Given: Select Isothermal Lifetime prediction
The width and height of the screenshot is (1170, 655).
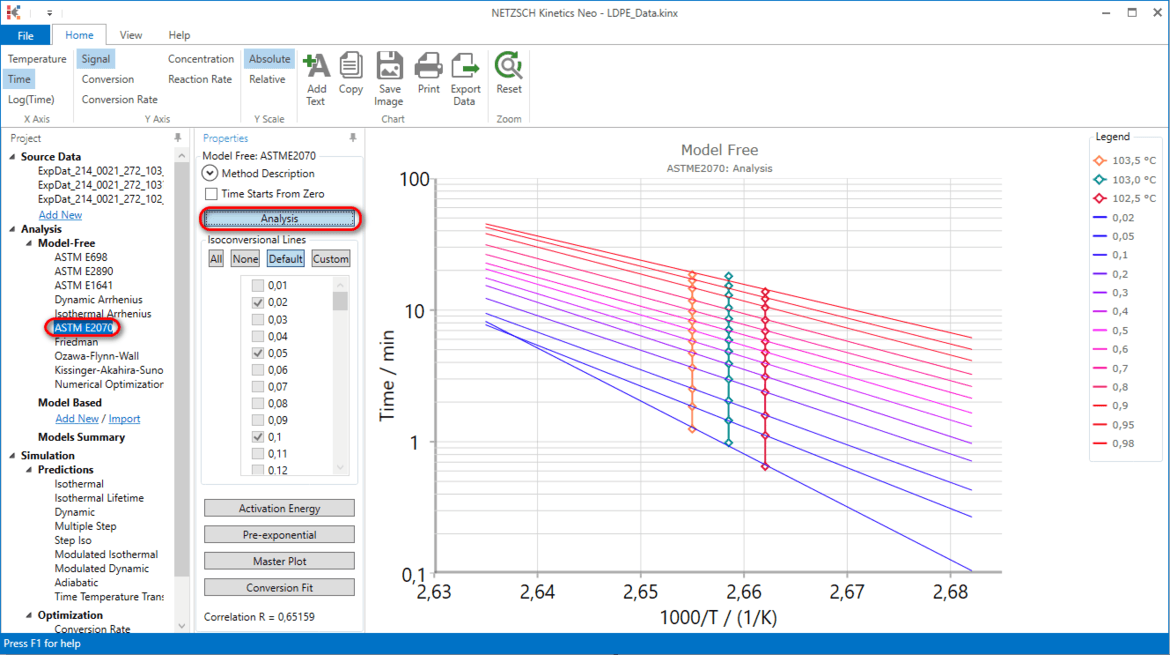Looking at the screenshot, I should click(x=99, y=498).
